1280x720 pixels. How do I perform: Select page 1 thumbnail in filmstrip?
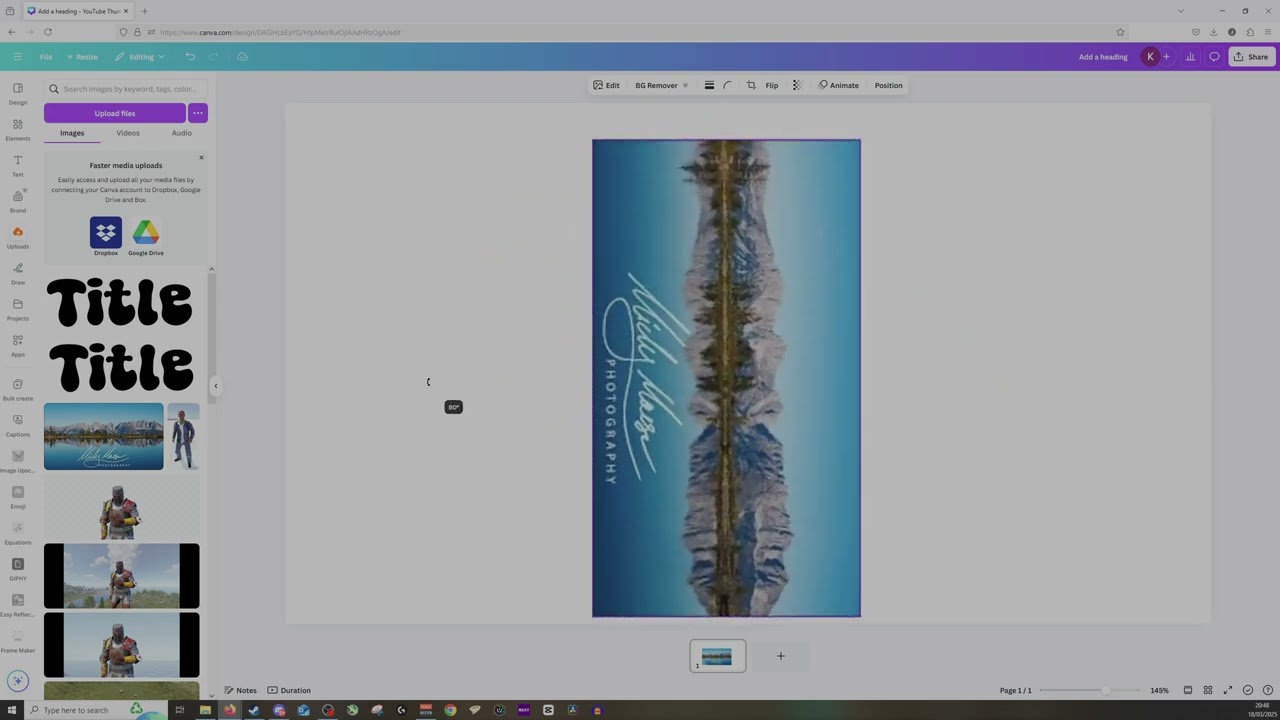(717, 656)
